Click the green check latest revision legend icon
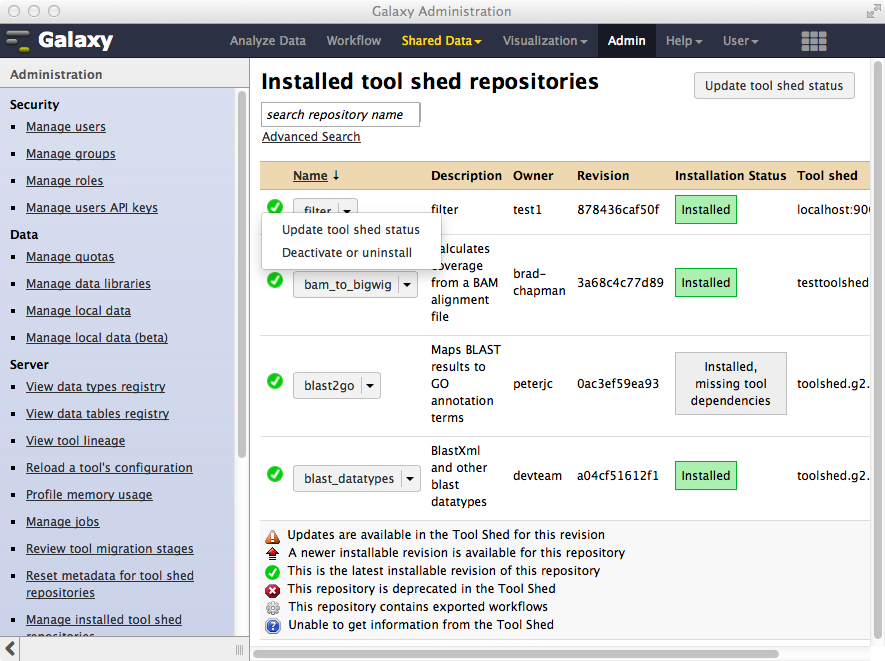The height and width of the screenshot is (661, 885). tap(273, 572)
